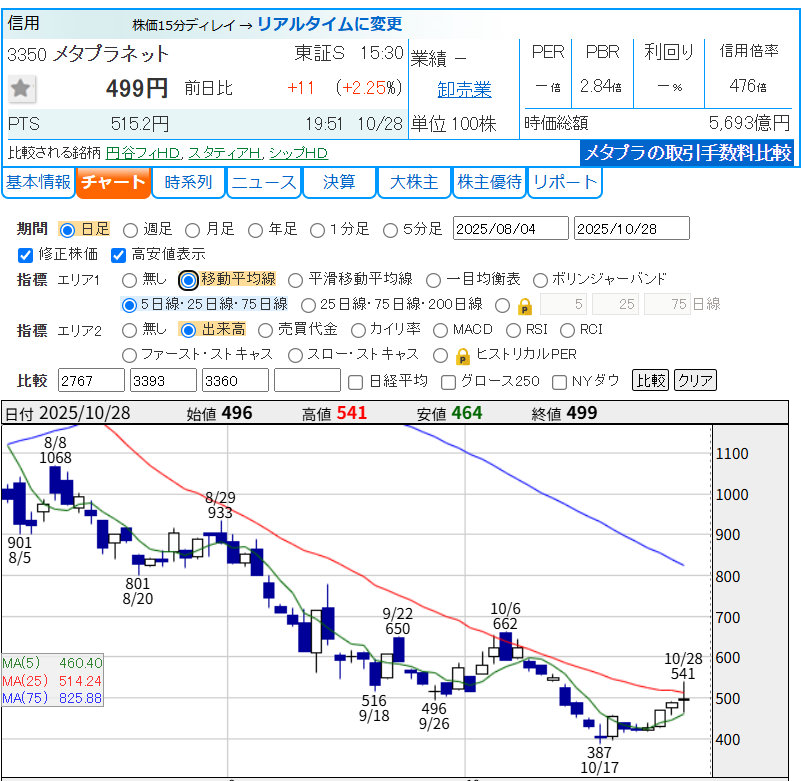Screen dimensions: 805x781
Task: Switch to the 時系列 tab
Action: point(188,182)
